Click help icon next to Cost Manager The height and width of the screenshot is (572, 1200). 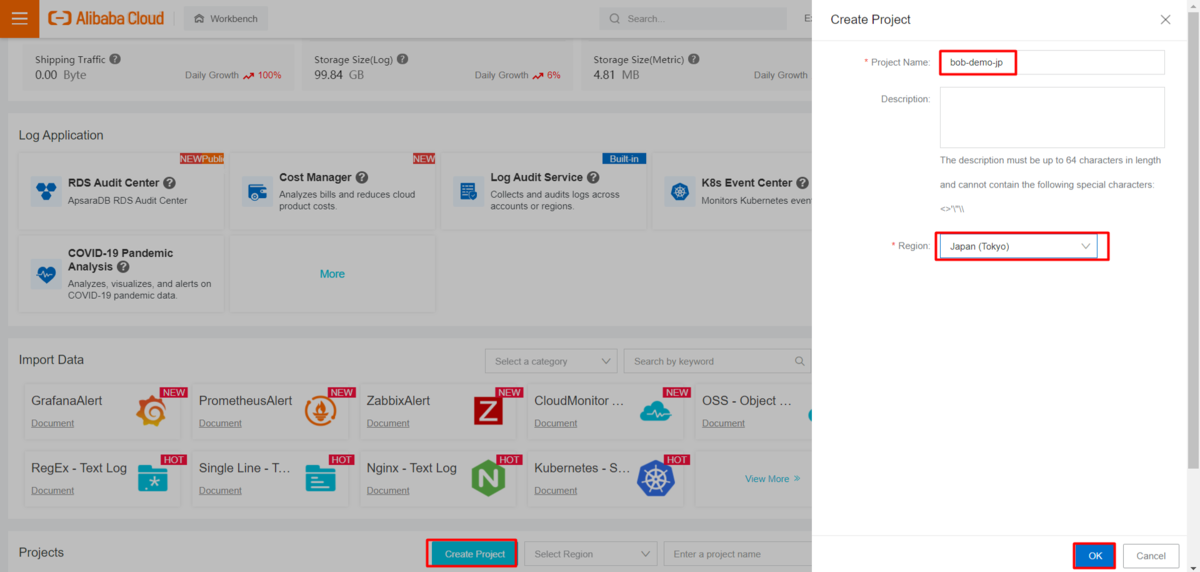362,177
